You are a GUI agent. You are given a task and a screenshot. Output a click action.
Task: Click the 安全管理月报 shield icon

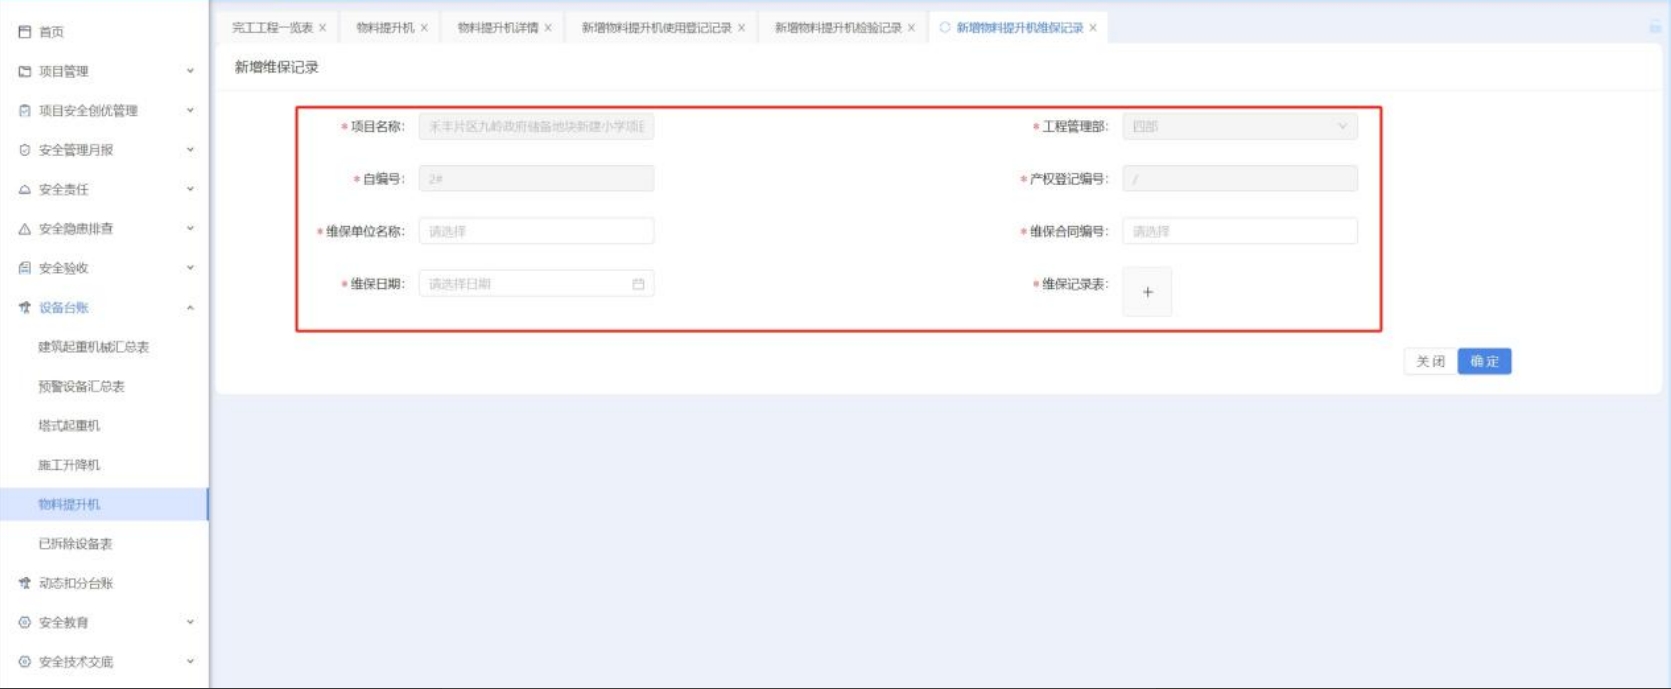(25, 150)
